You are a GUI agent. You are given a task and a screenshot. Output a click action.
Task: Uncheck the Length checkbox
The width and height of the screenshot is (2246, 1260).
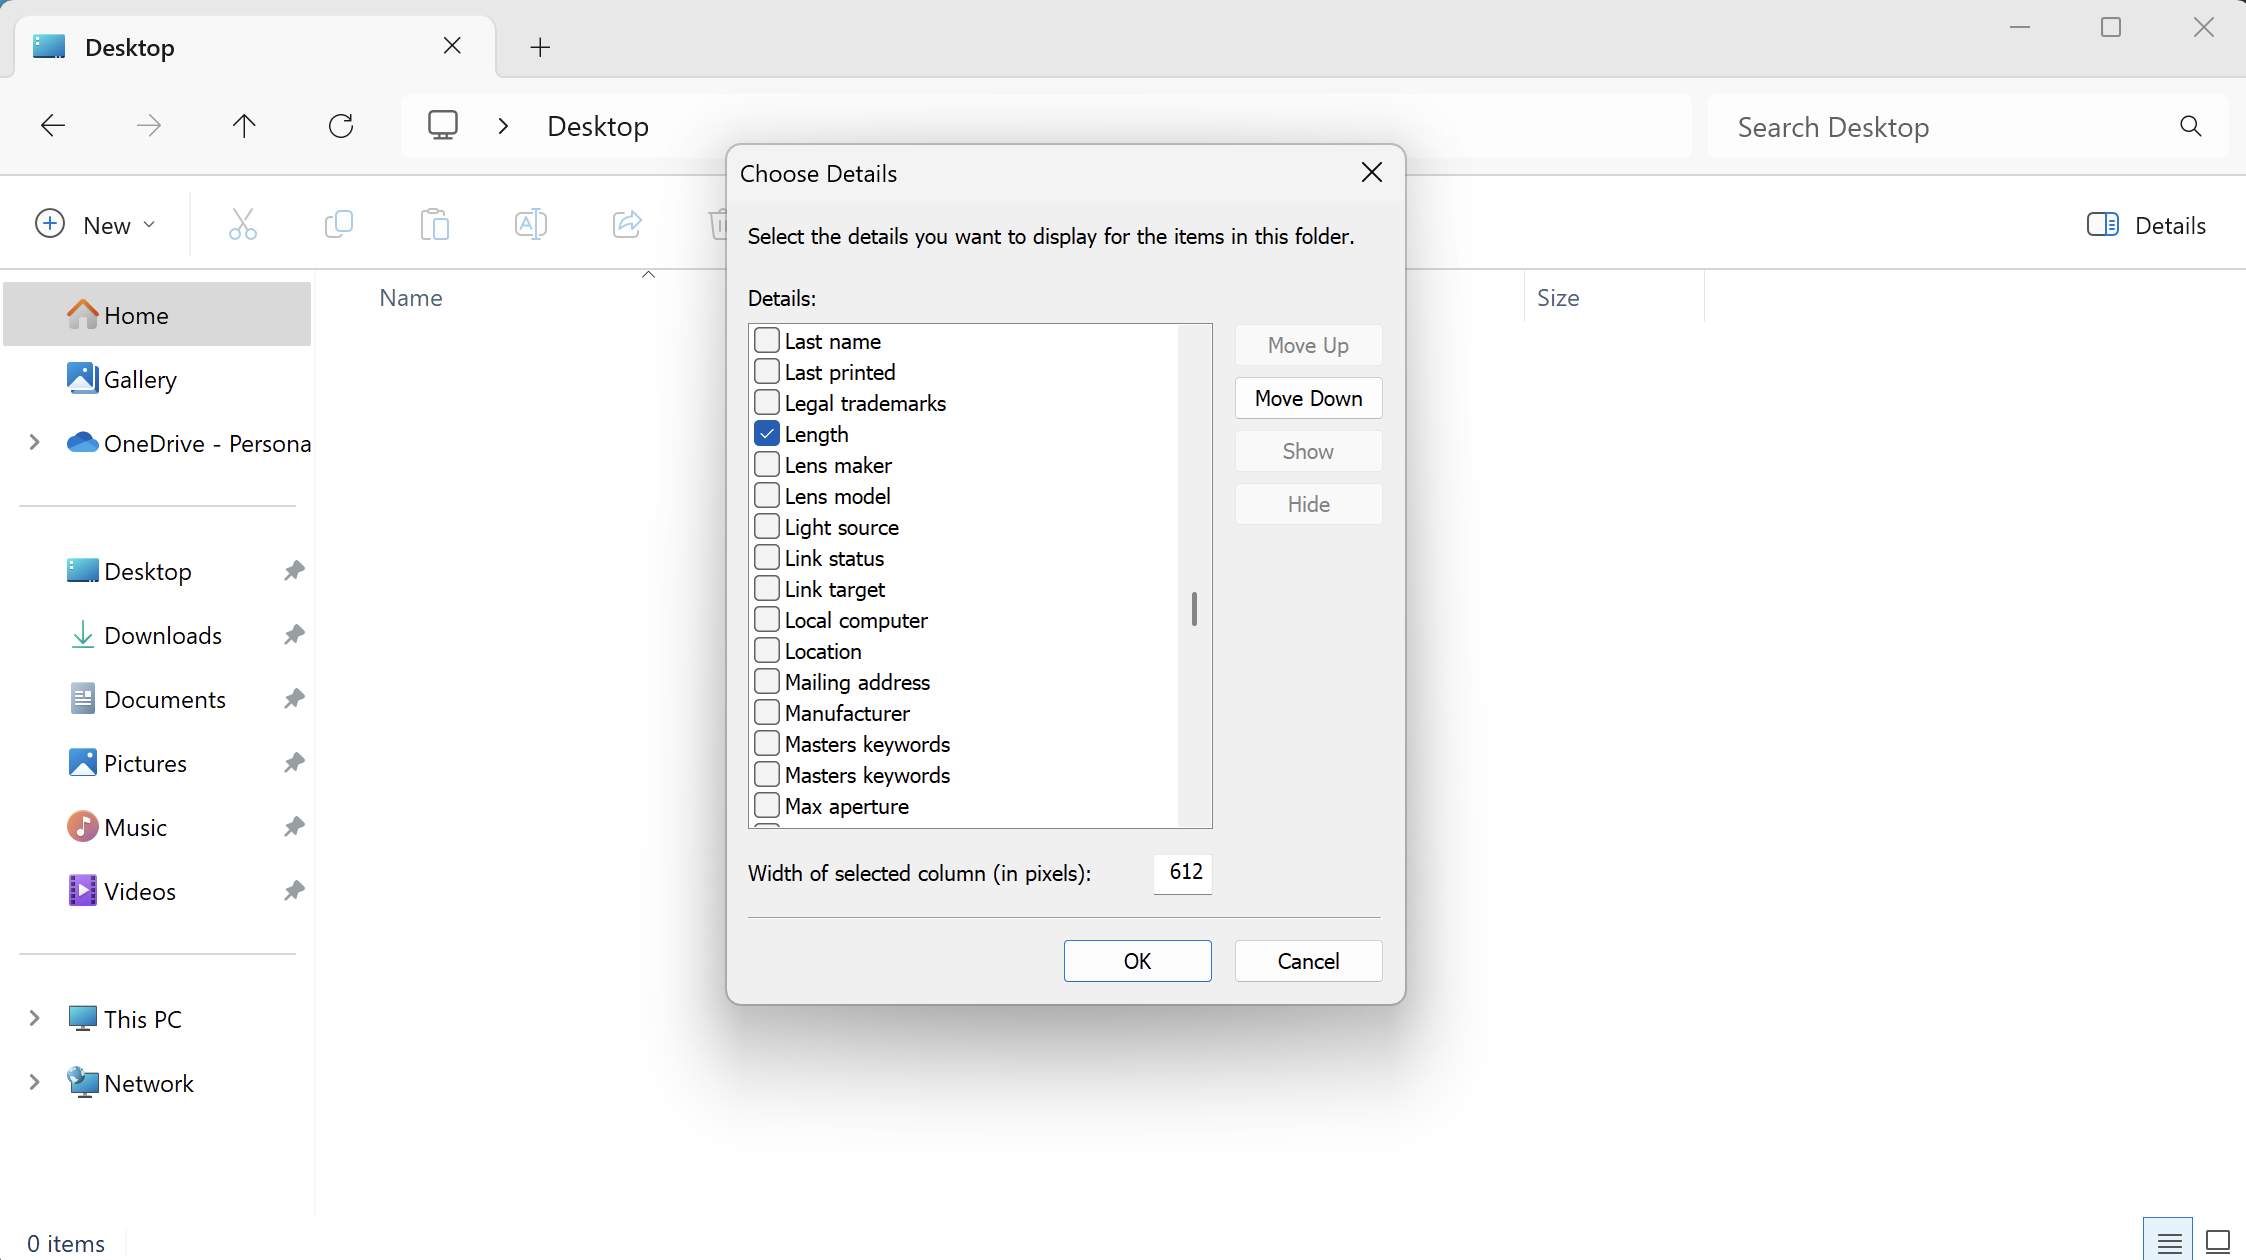(x=767, y=434)
